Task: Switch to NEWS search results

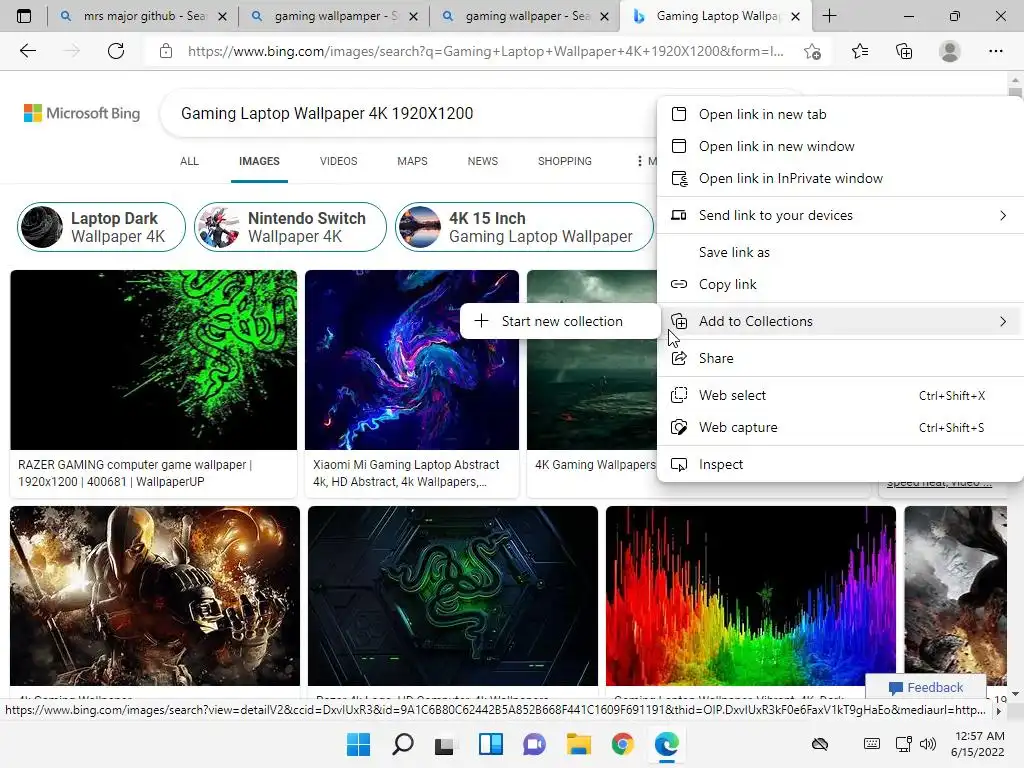Action: click(x=483, y=161)
